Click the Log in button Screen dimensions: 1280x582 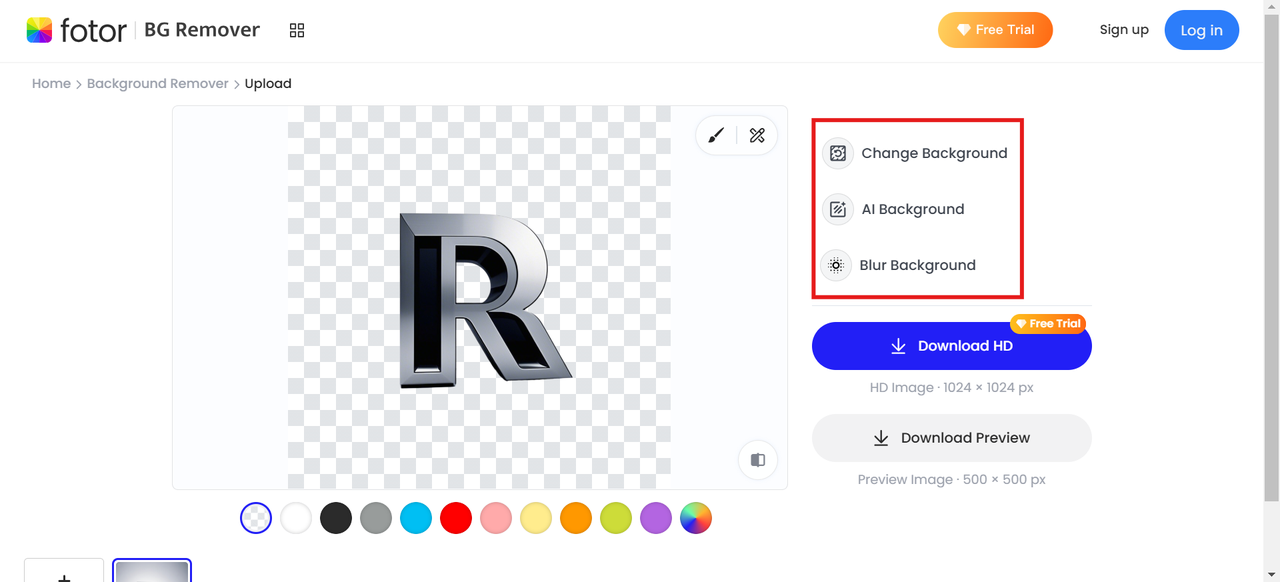tap(1201, 30)
